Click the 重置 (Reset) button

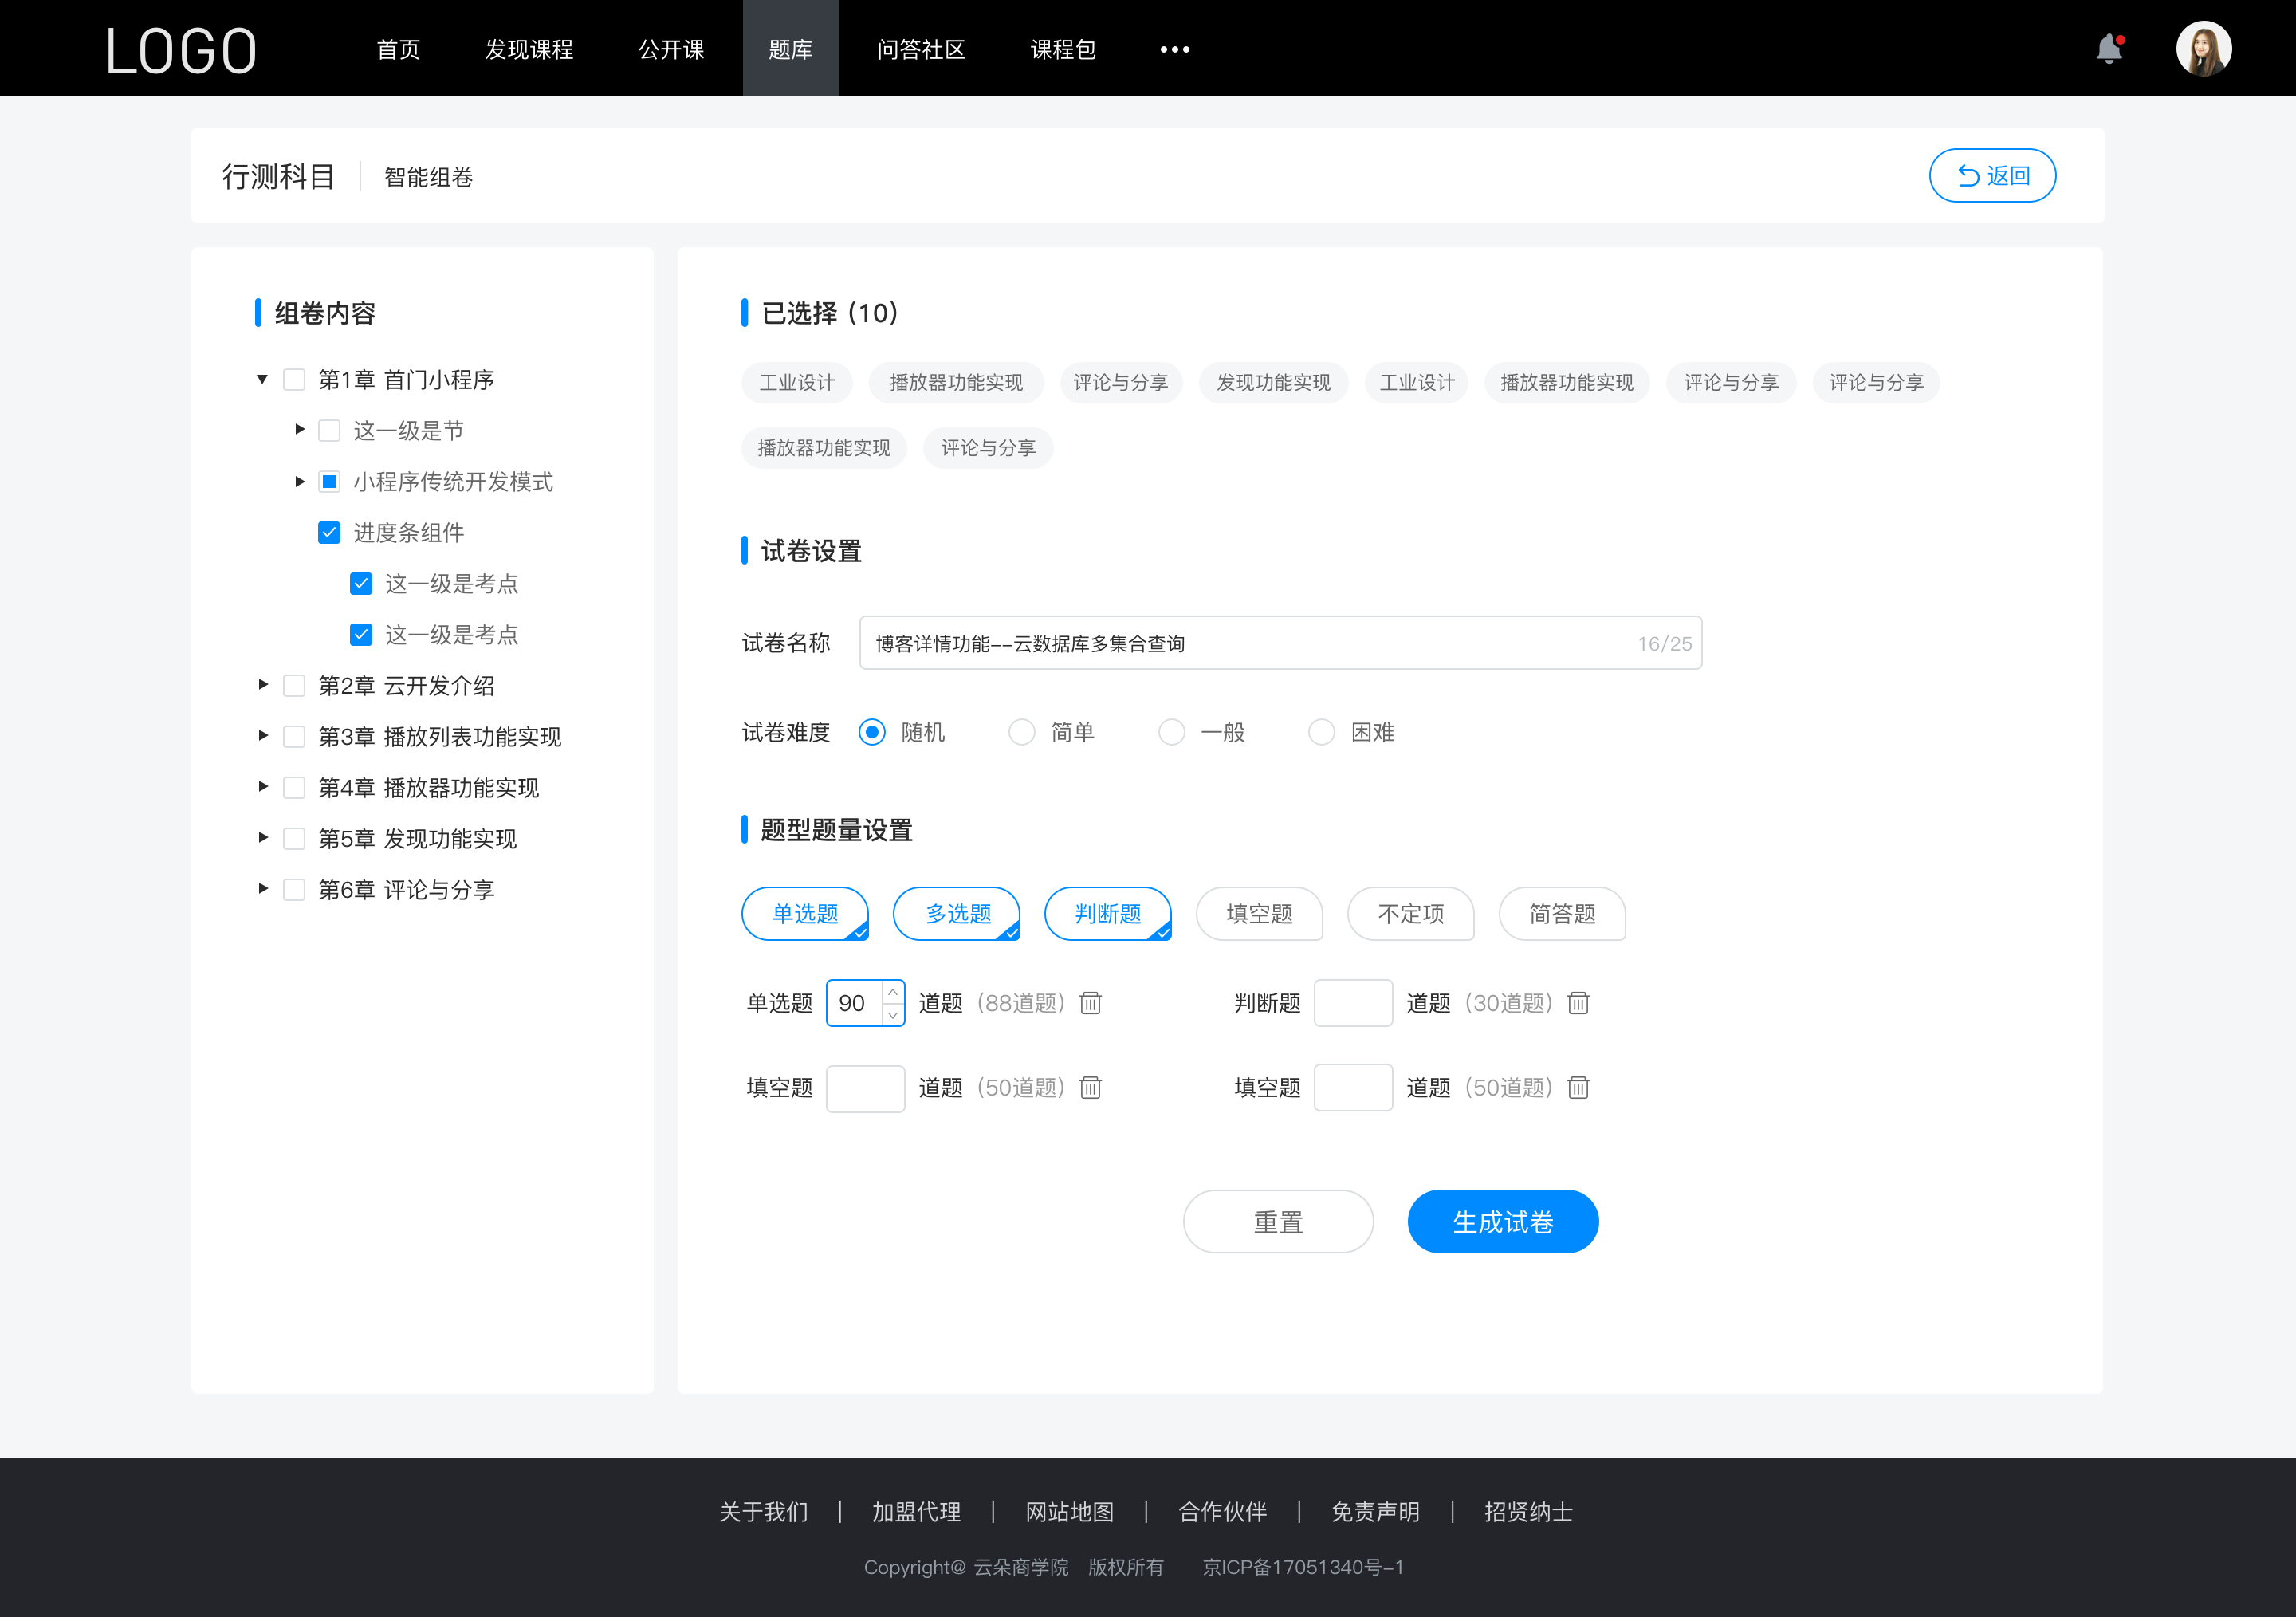pyautogui.click(x=1276, y=1222)
